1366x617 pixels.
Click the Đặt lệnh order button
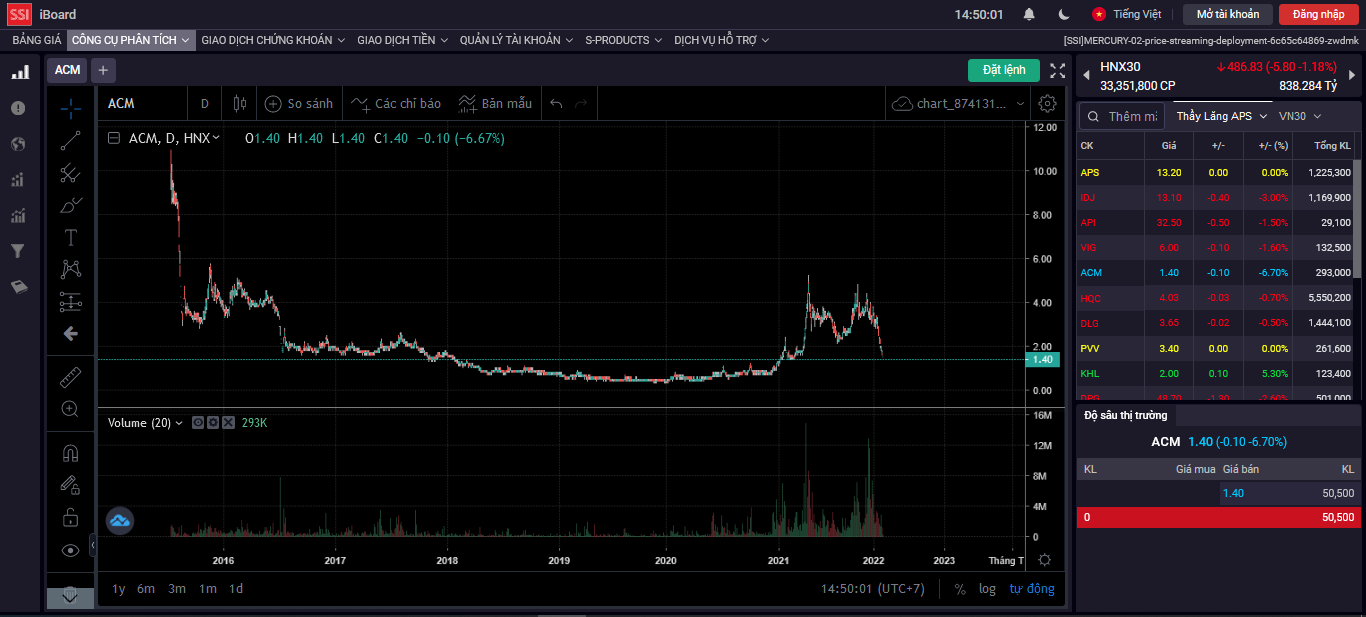(x=1004, y=70)
